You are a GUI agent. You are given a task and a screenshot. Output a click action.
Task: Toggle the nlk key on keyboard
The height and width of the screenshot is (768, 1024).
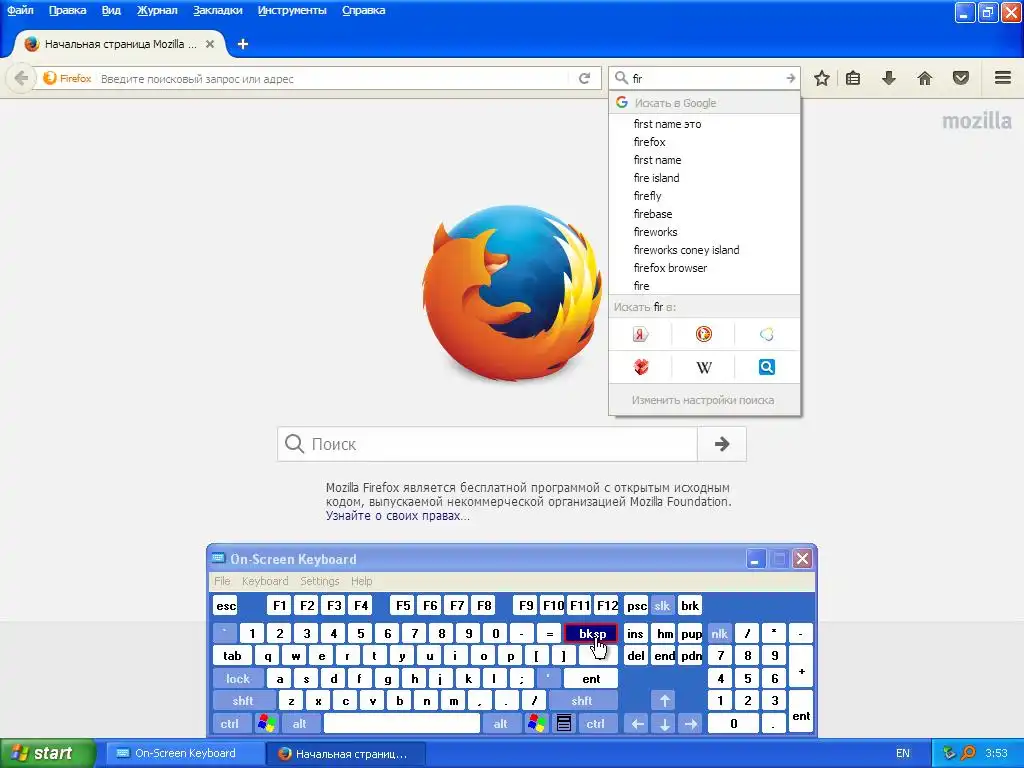coord(719,633)
